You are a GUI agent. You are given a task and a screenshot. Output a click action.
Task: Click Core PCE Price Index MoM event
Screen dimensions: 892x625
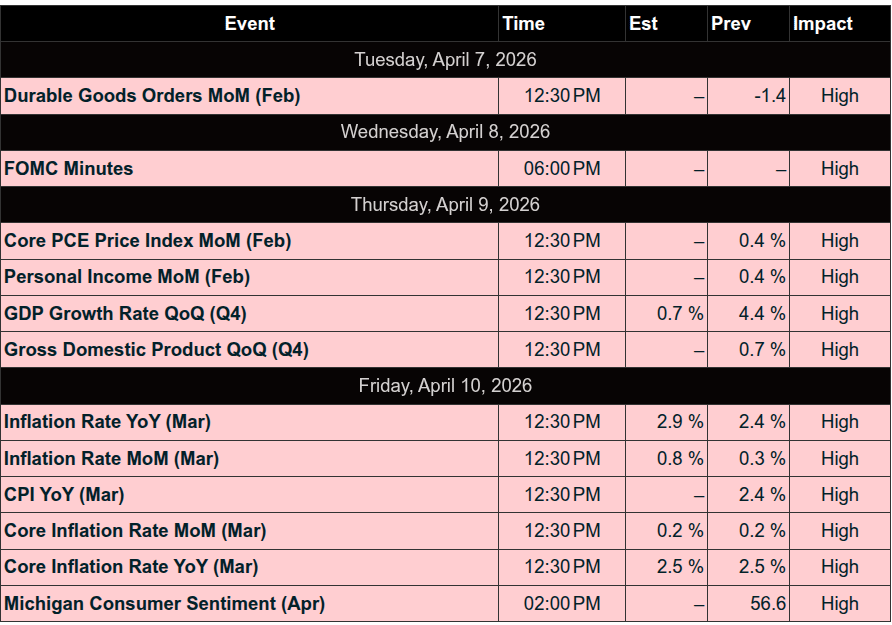pos(147,241)
